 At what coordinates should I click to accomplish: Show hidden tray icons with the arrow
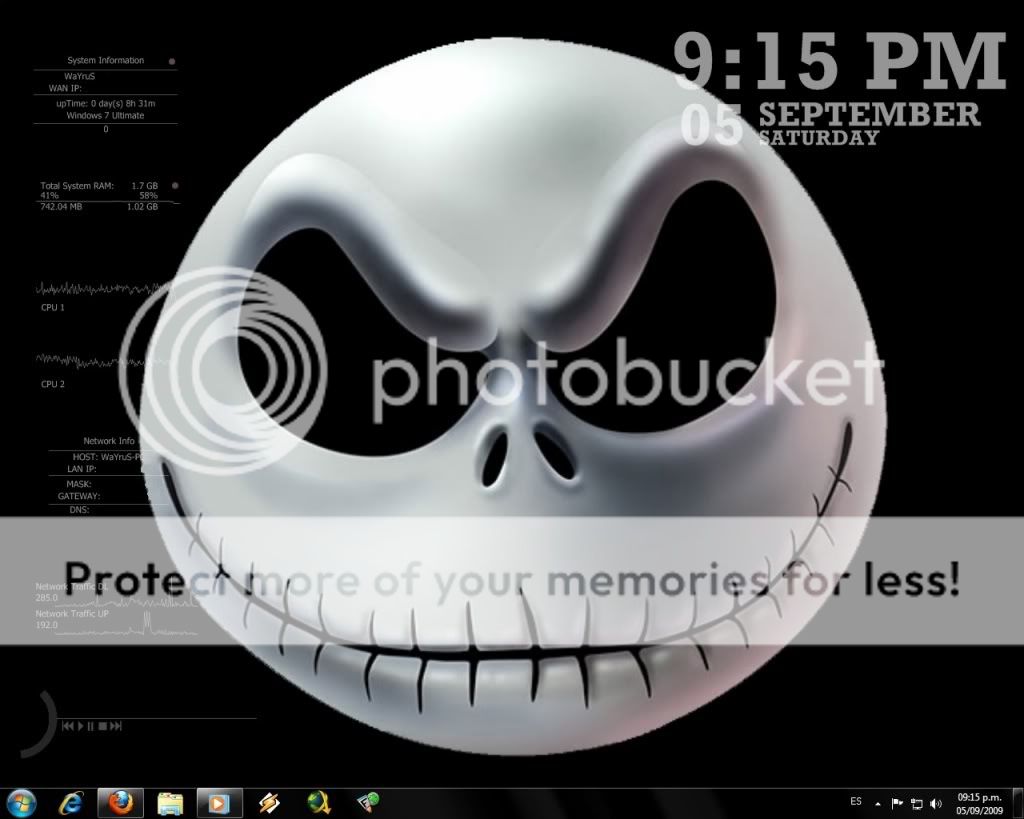(878, 803)
